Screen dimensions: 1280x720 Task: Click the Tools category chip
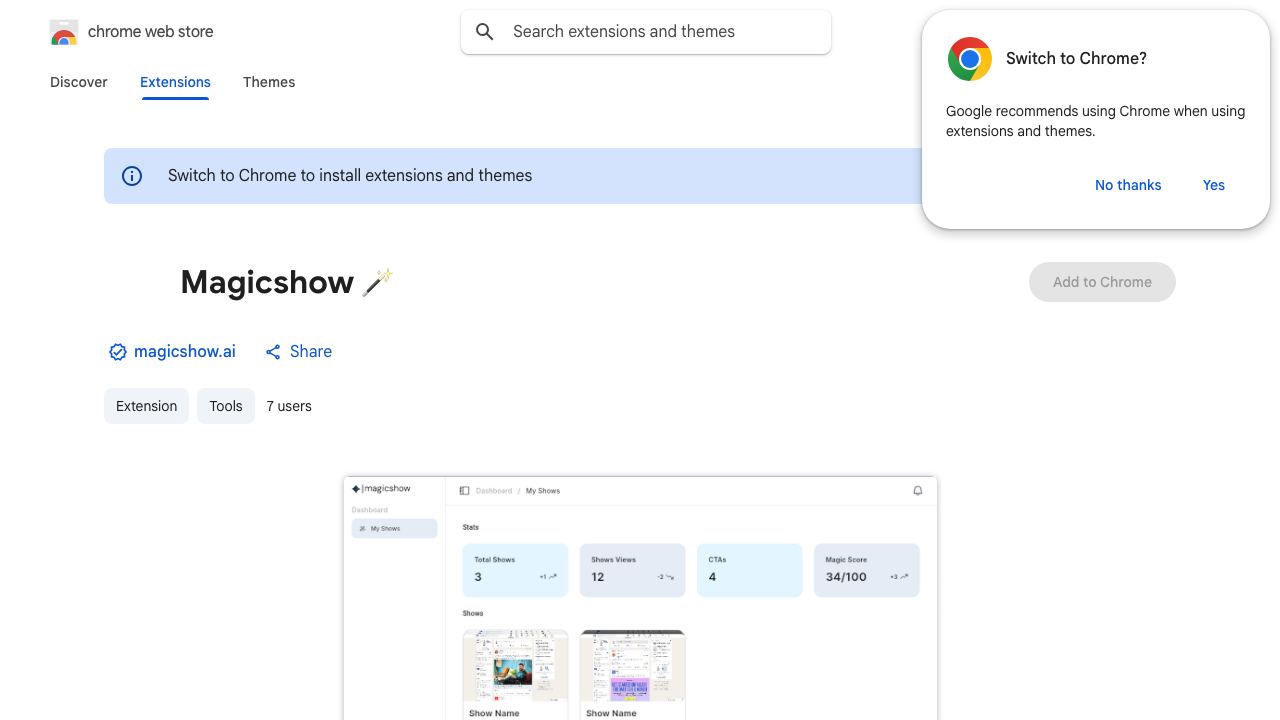point(226,406)
